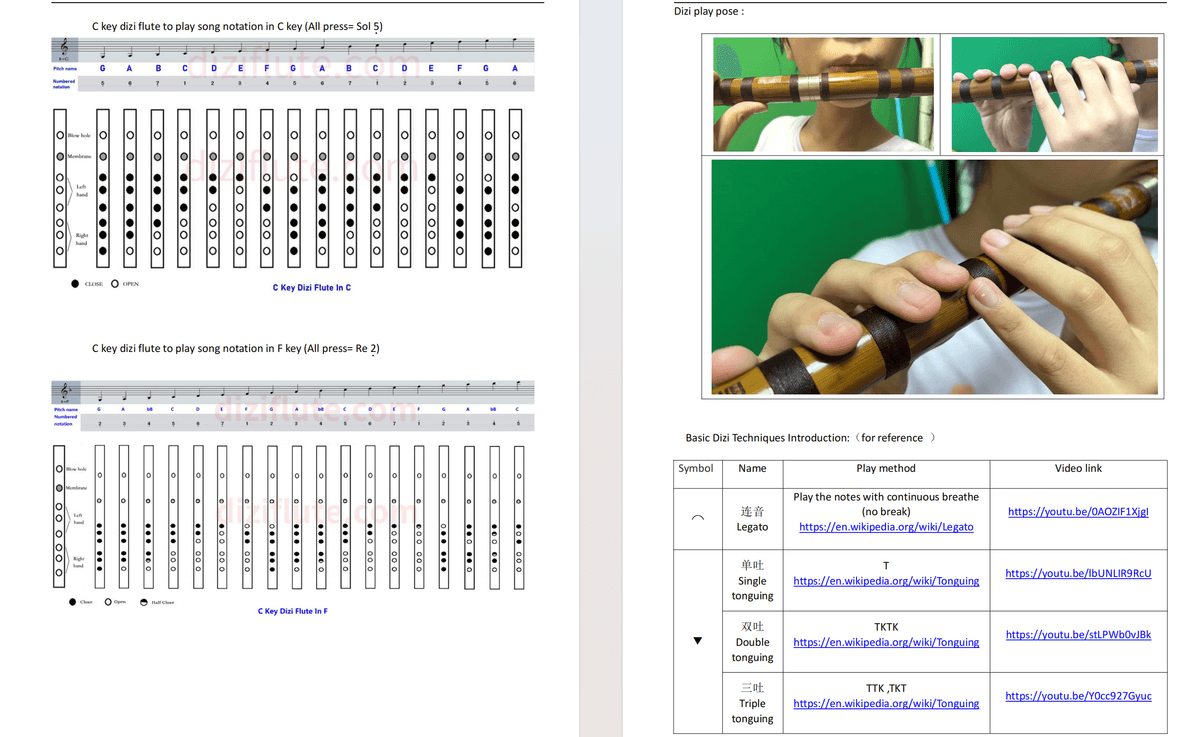Click the 'Half Close' legend text
Screen dimensions: 1200x737
(162, 603)
